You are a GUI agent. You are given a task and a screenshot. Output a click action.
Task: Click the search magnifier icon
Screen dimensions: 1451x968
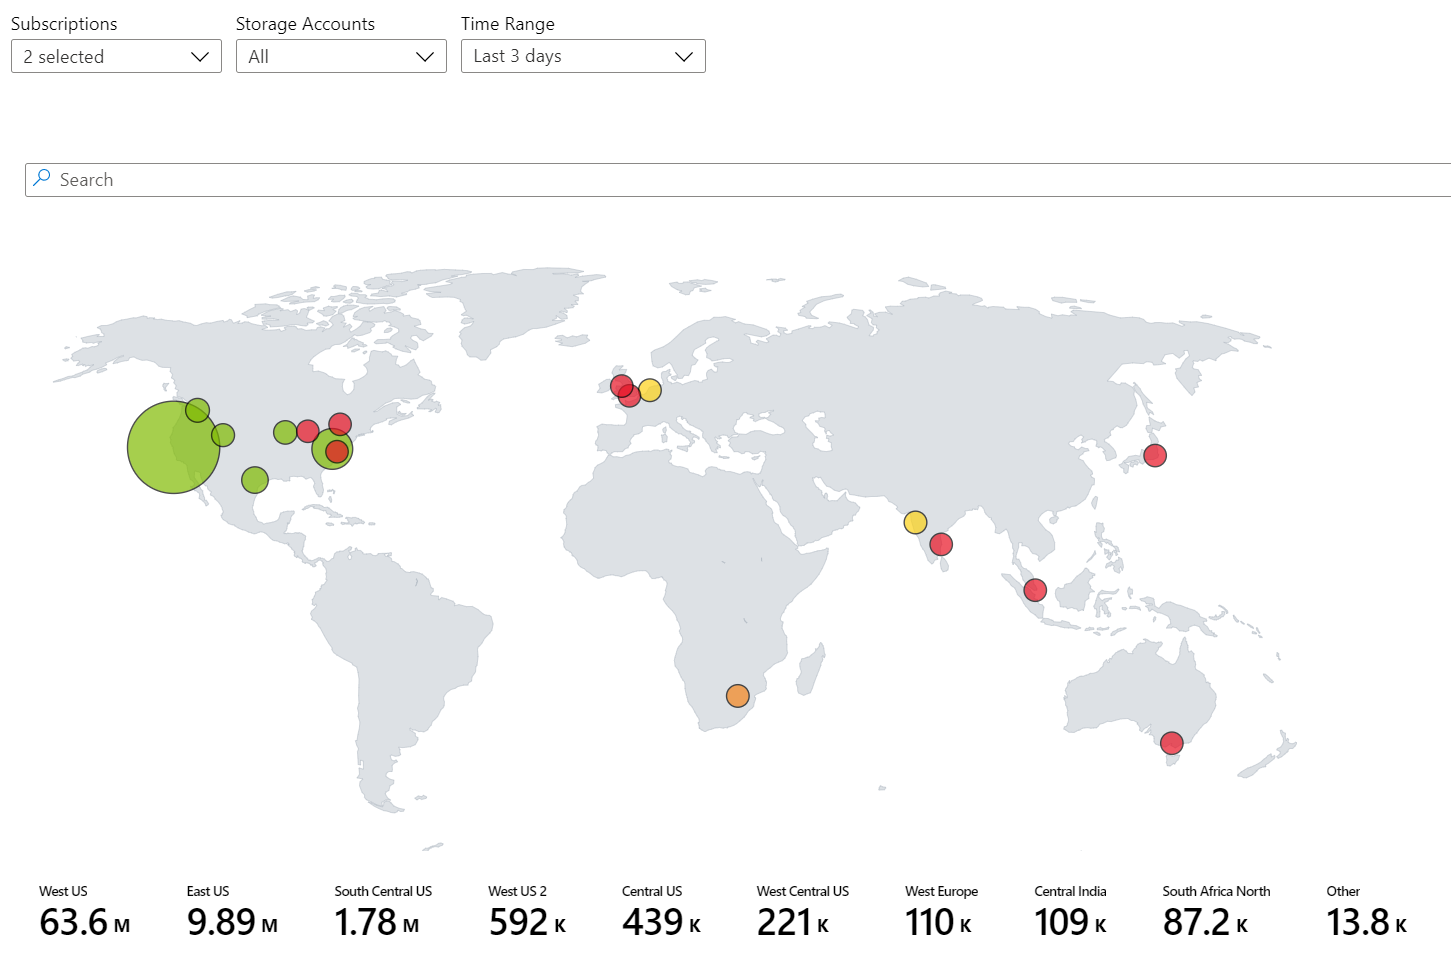click(x=41, y=178)
